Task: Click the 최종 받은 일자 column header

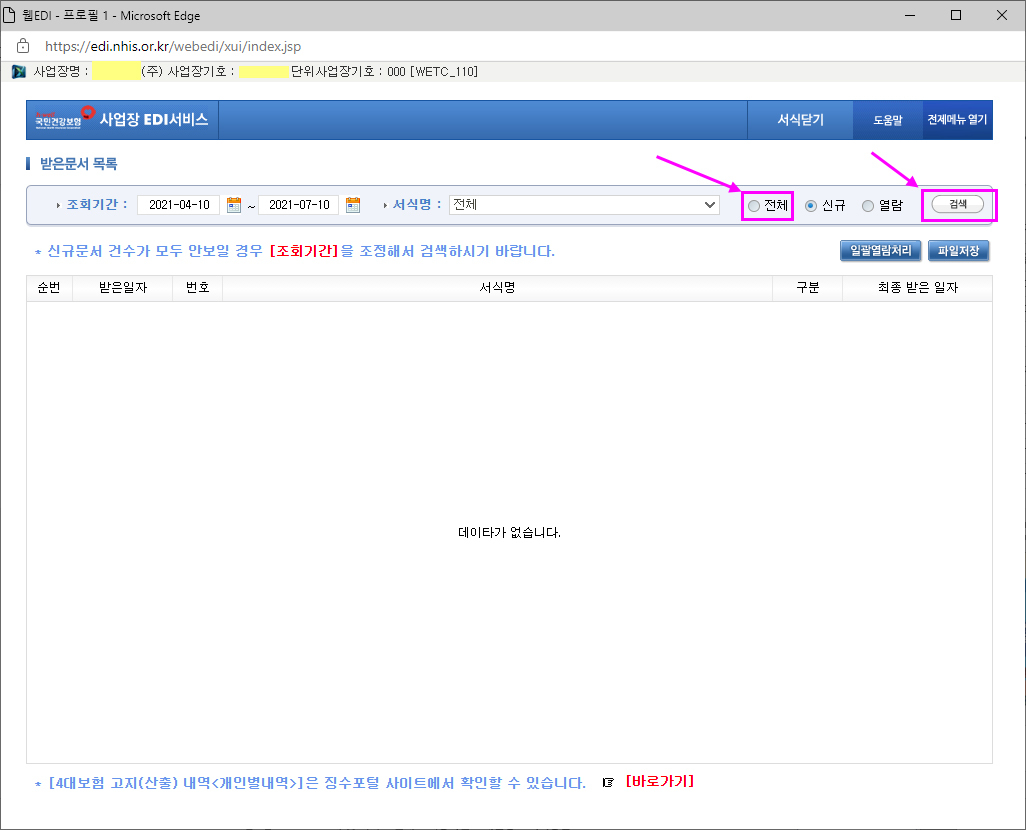Action: (917, 288)
